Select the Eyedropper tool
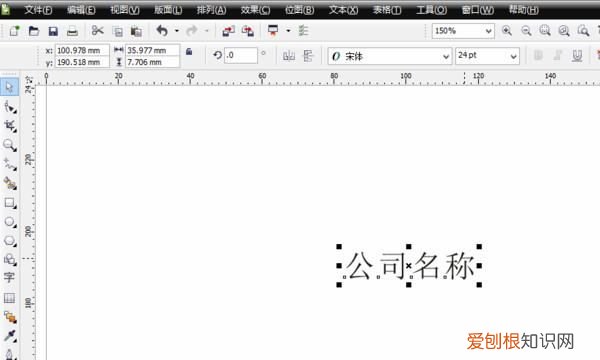600x360 pixels. click(10, 336)
